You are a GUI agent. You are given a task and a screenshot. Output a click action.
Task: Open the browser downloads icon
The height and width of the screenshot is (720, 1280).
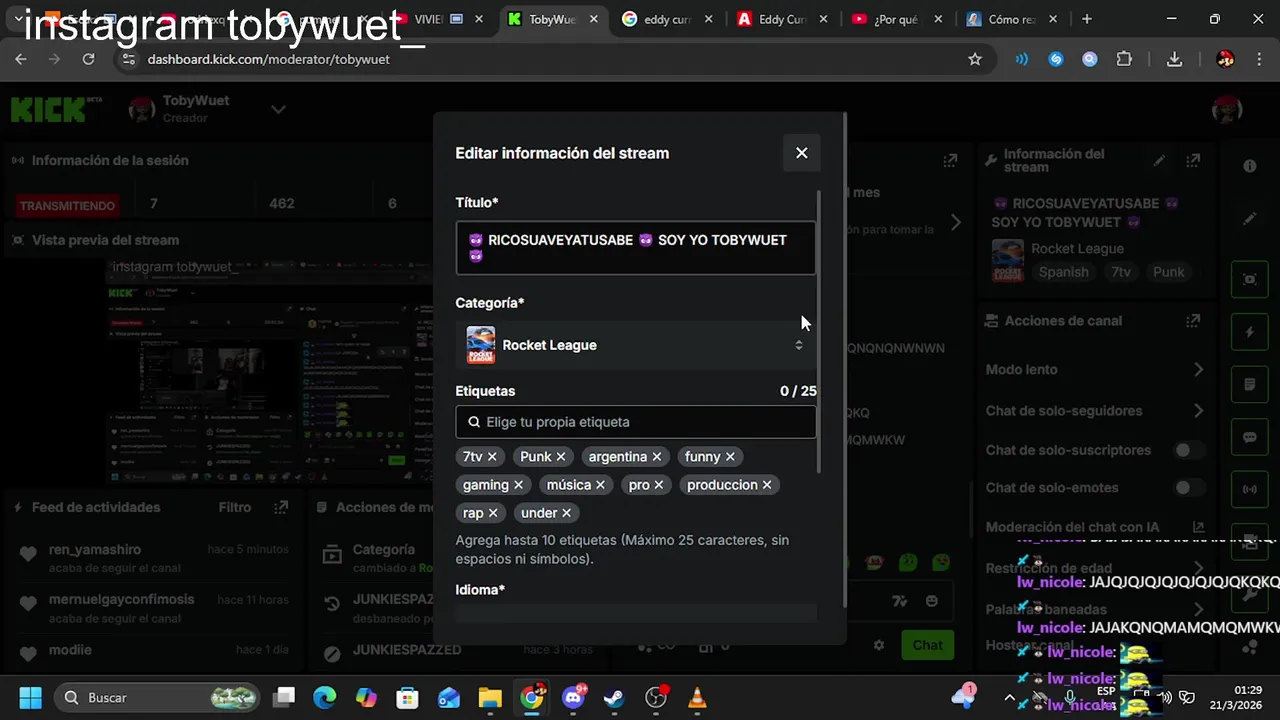pos(1175,59)
